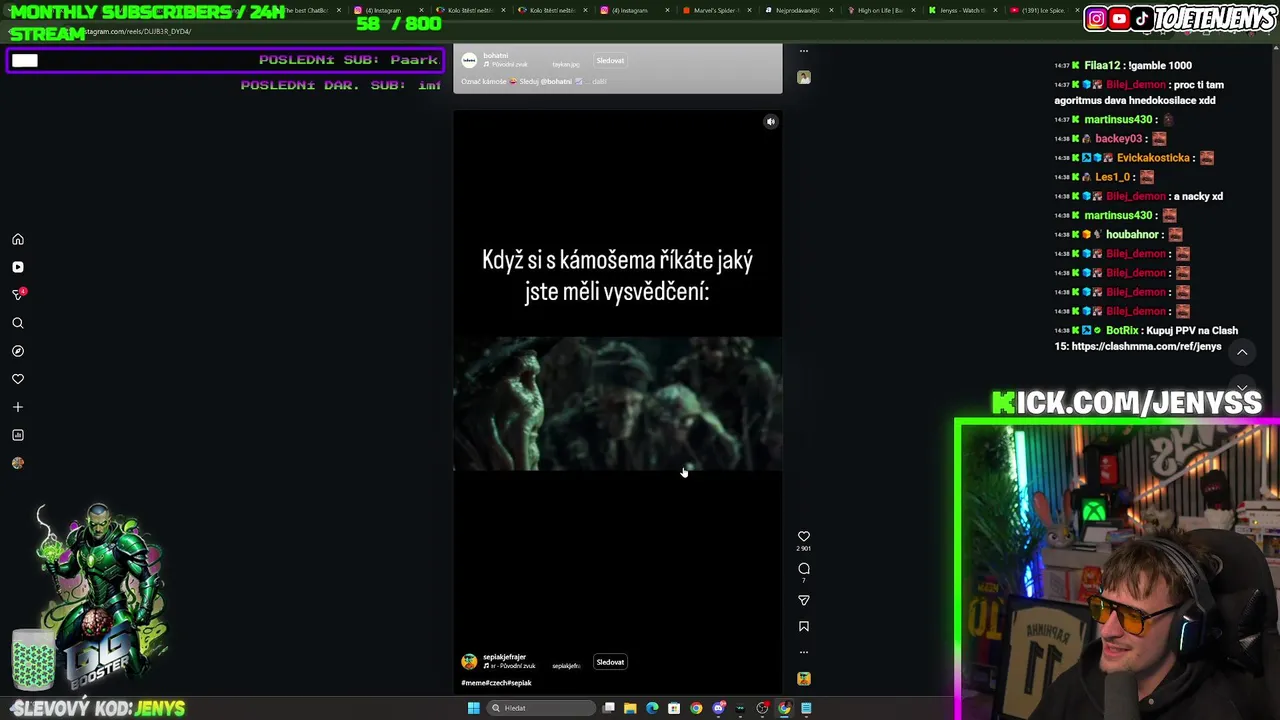Open Původní zvuk audio link of sepiakjefrajer
This screenshot has width=1280, height=720.
(510, 666)
